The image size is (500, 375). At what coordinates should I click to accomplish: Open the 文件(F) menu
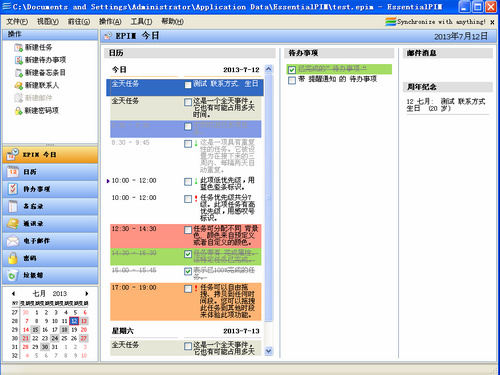[17, 22]
